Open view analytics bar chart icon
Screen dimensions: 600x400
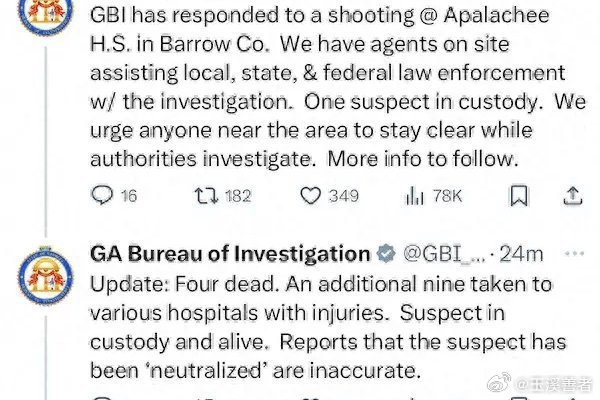[414, 196]
